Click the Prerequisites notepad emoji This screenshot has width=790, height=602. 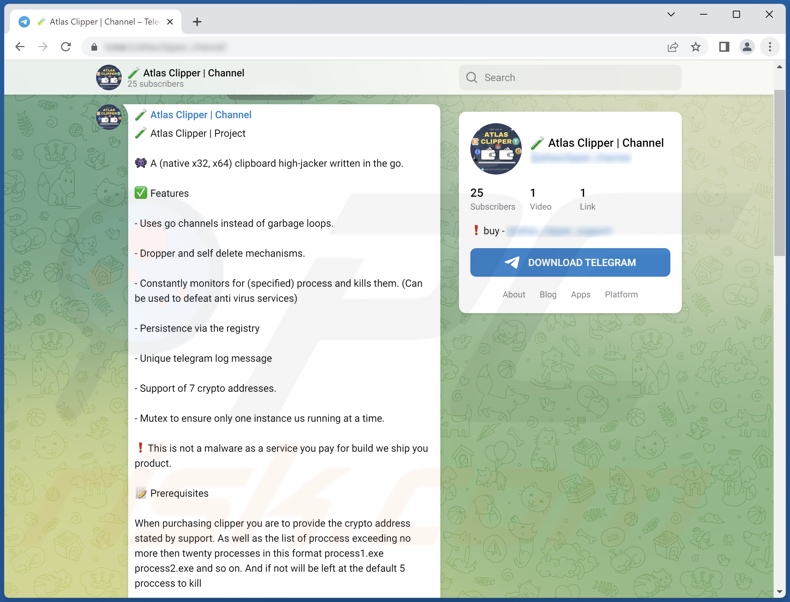pos(141,493)
